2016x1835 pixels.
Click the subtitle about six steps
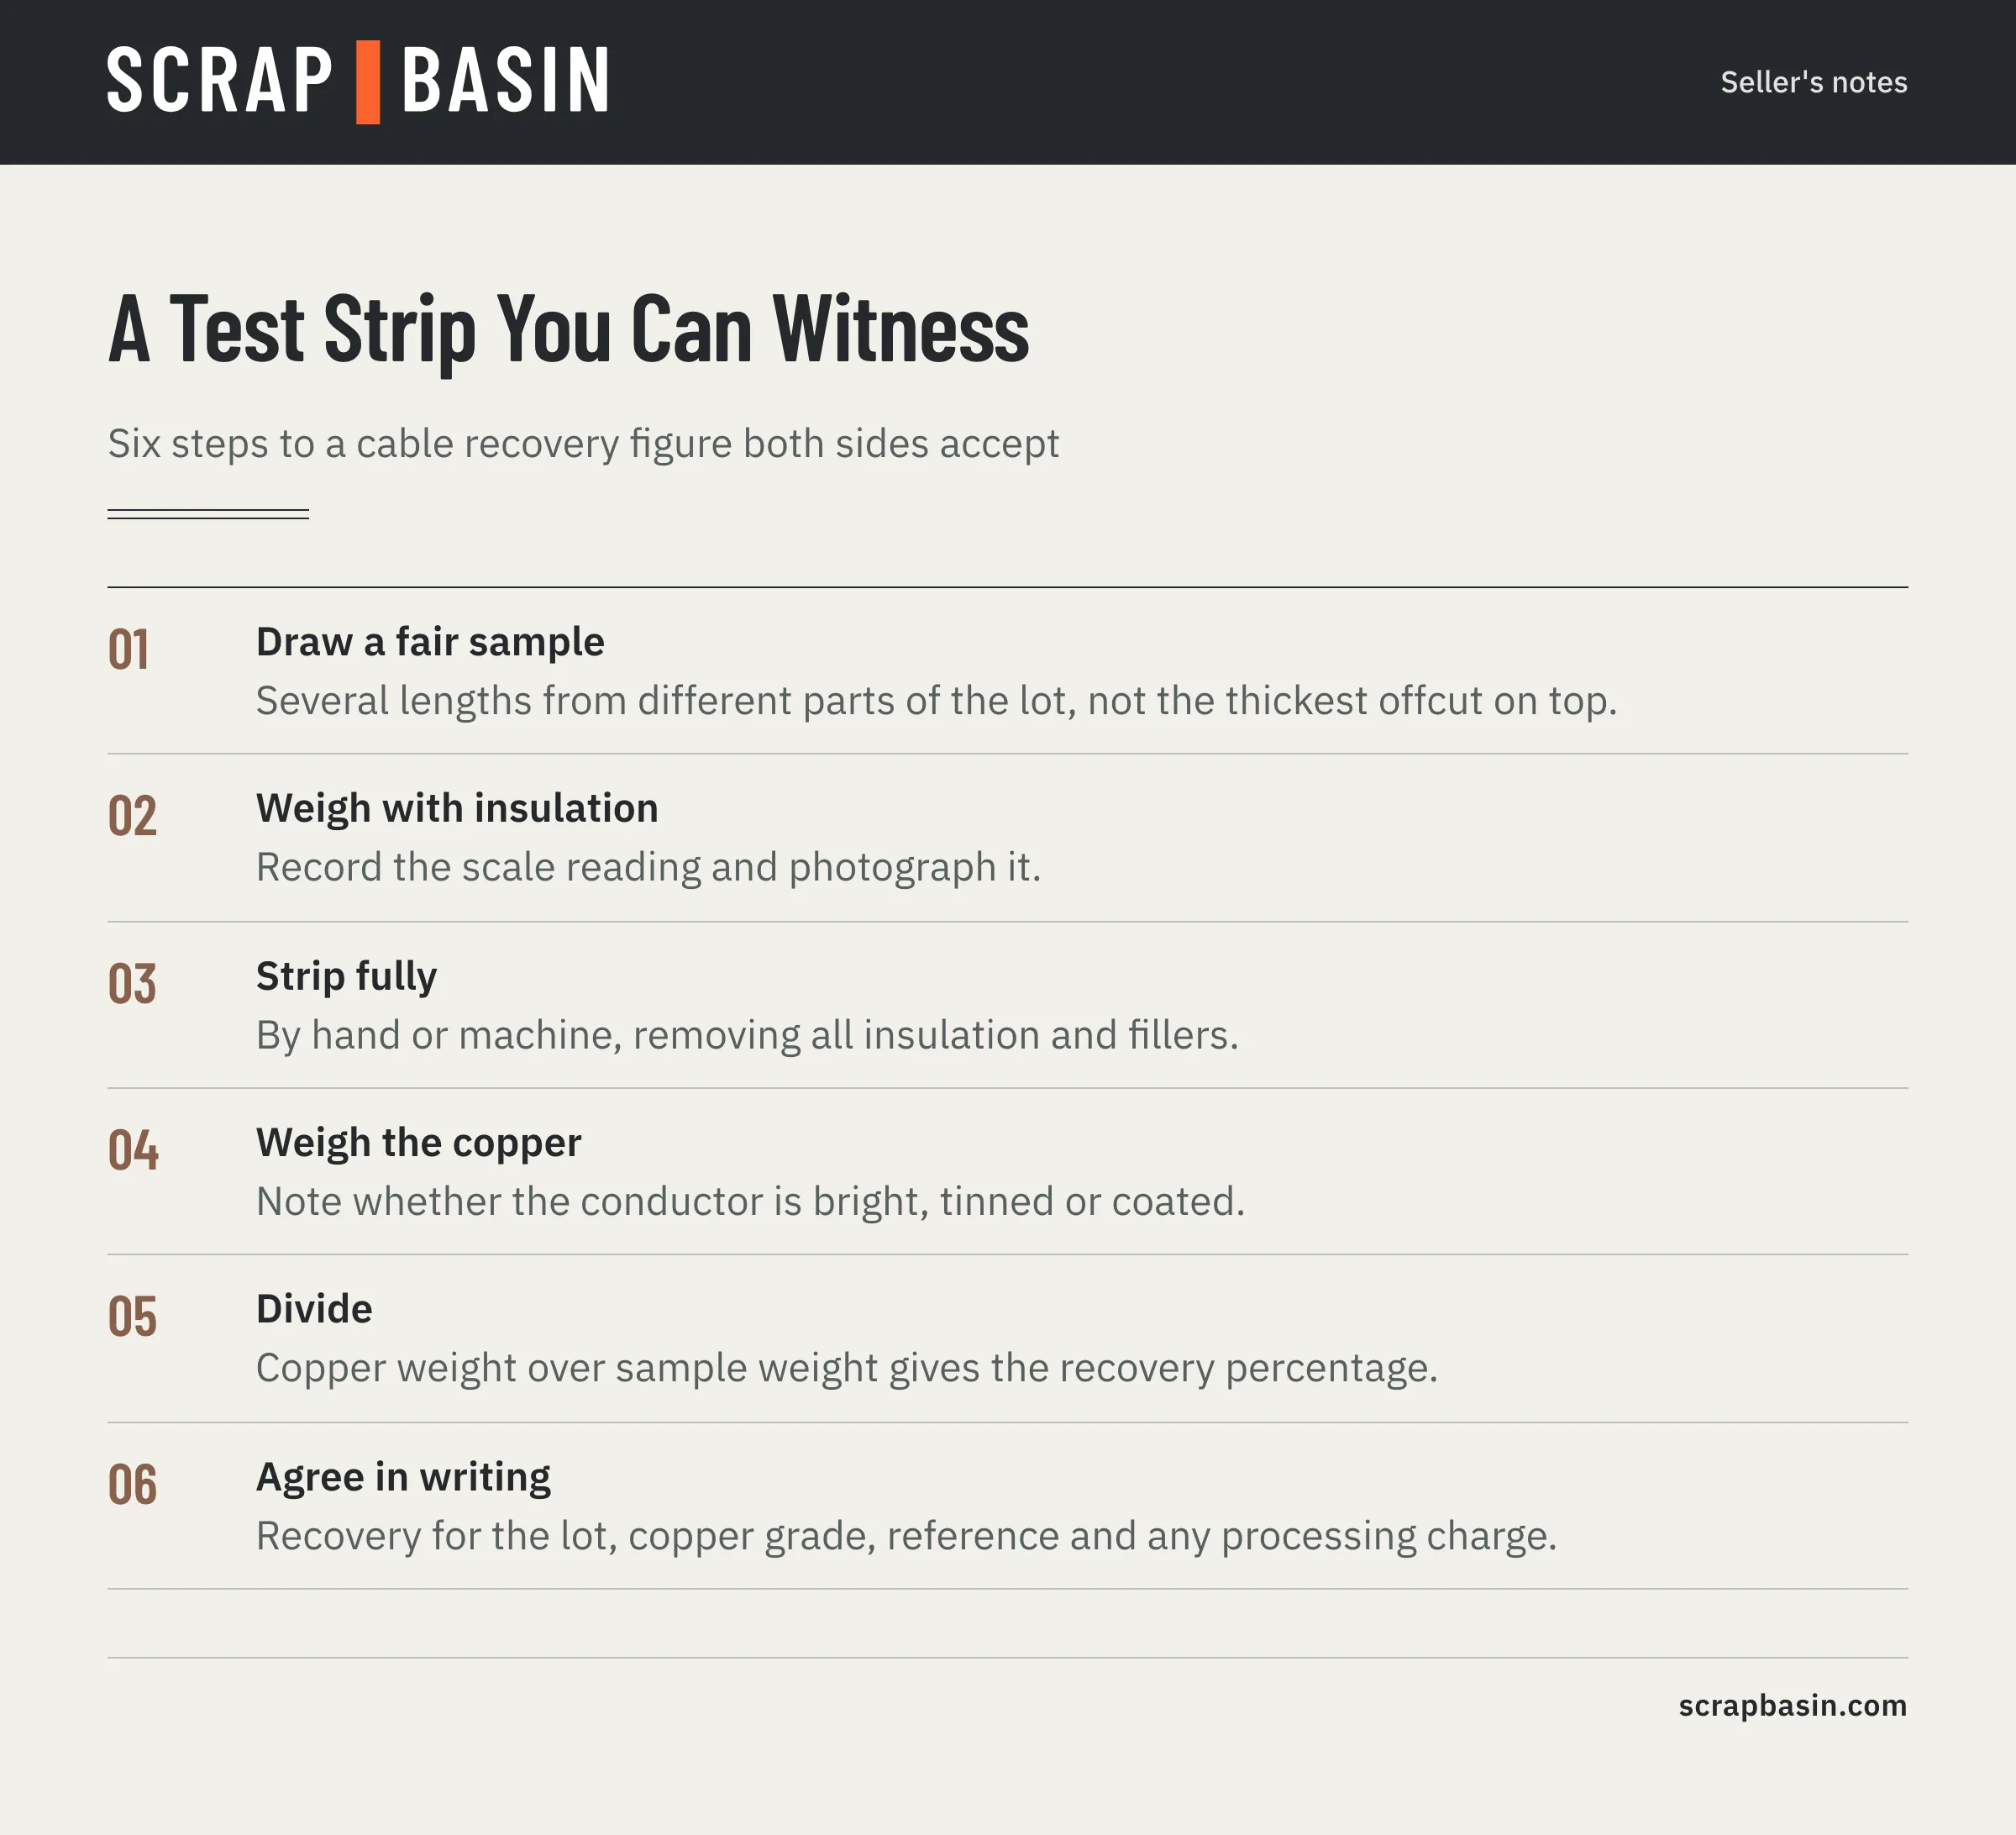(583, 444)
